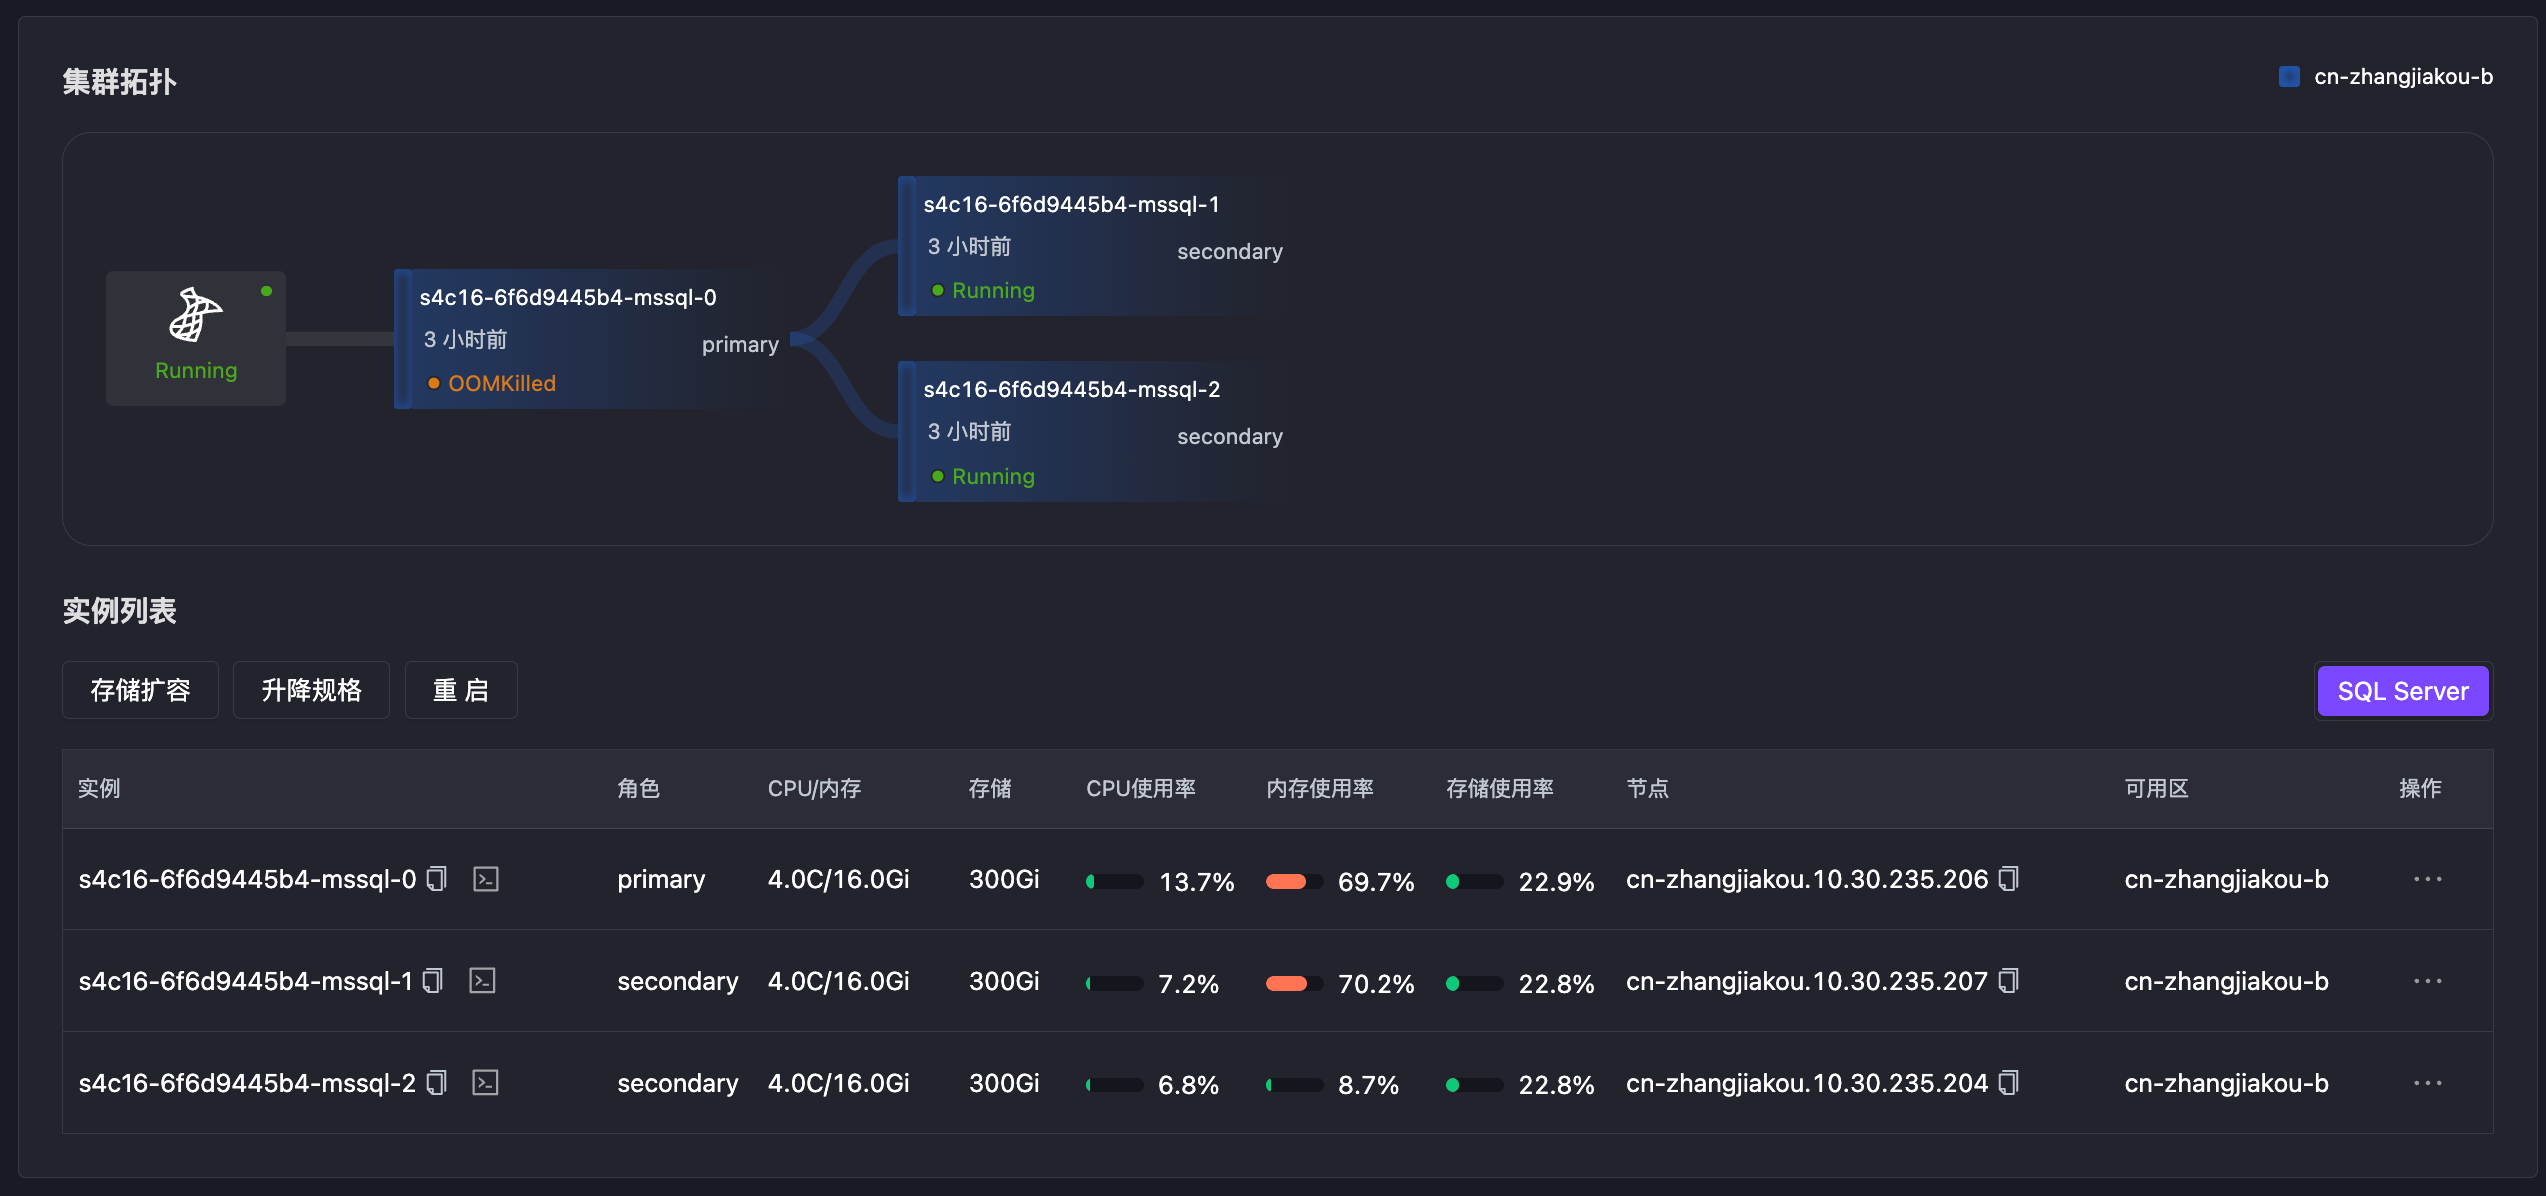The height and width of the screenshot is (1196, 2546).
Task: Copy instance name s4c16-6f6d9445b4-mssql-0
Action: coord(436,879)
